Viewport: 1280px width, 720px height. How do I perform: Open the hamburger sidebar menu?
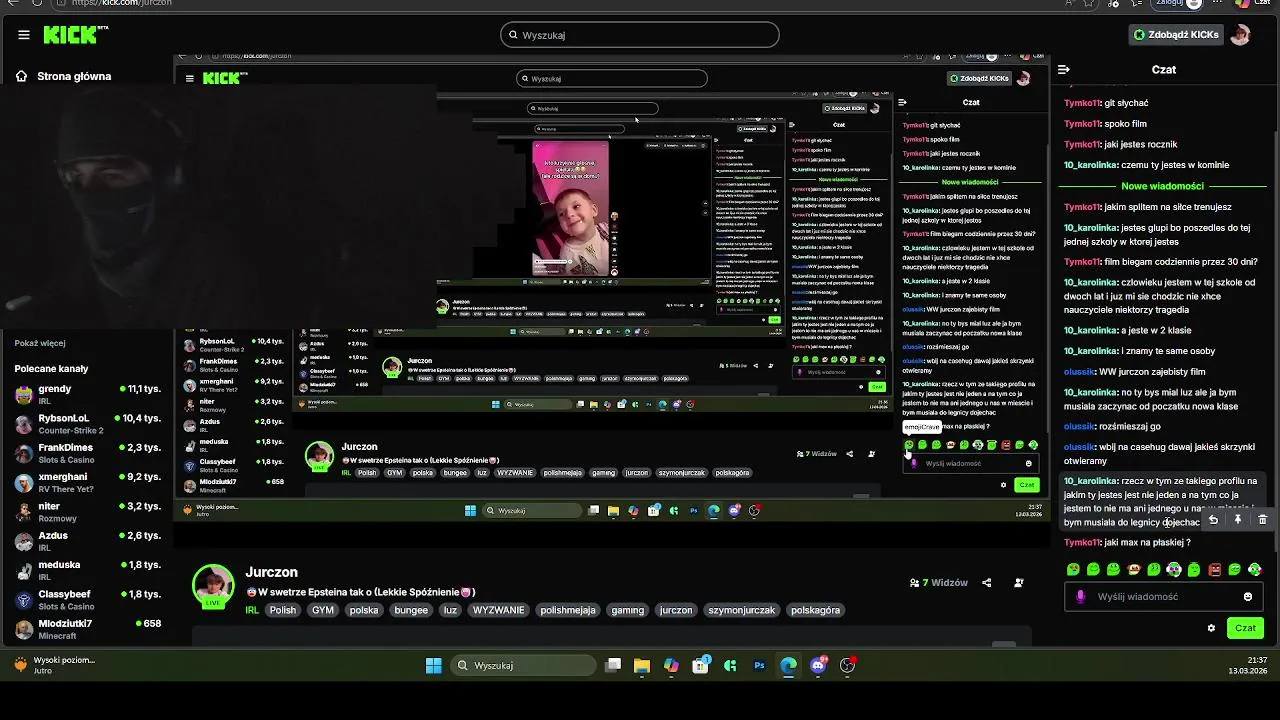point(24,35)
